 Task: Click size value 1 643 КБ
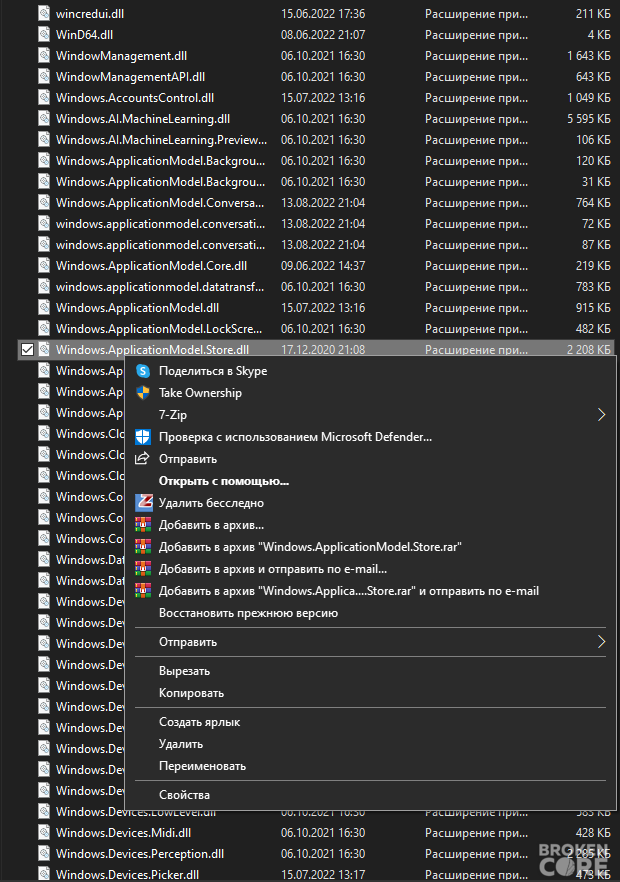pyautogui.click(x=588, y=56)
